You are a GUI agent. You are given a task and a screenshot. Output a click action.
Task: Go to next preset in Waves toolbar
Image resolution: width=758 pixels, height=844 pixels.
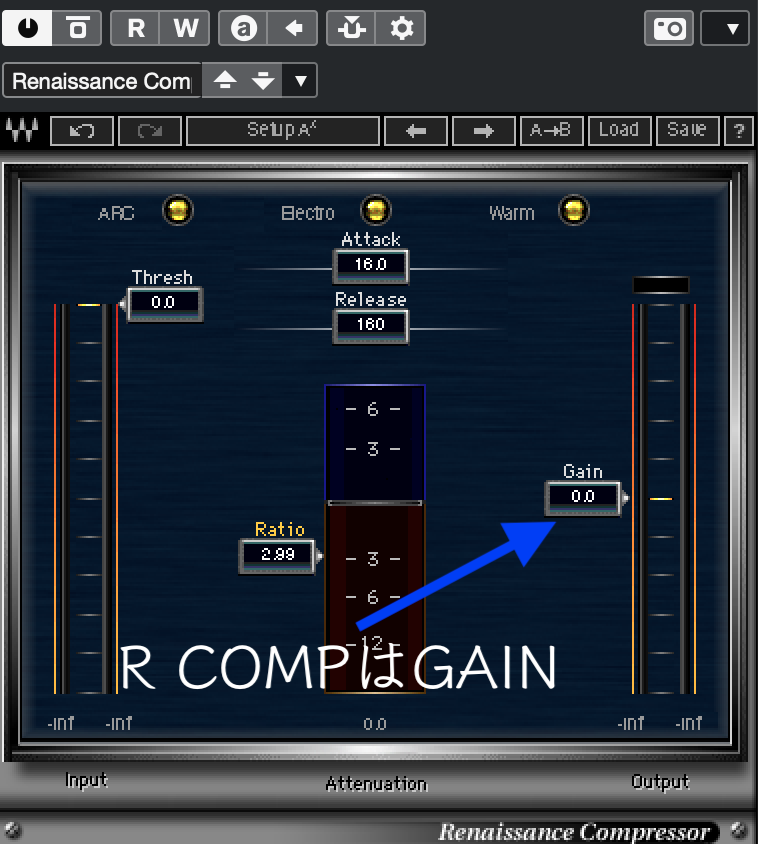click(x=483, y=131)
